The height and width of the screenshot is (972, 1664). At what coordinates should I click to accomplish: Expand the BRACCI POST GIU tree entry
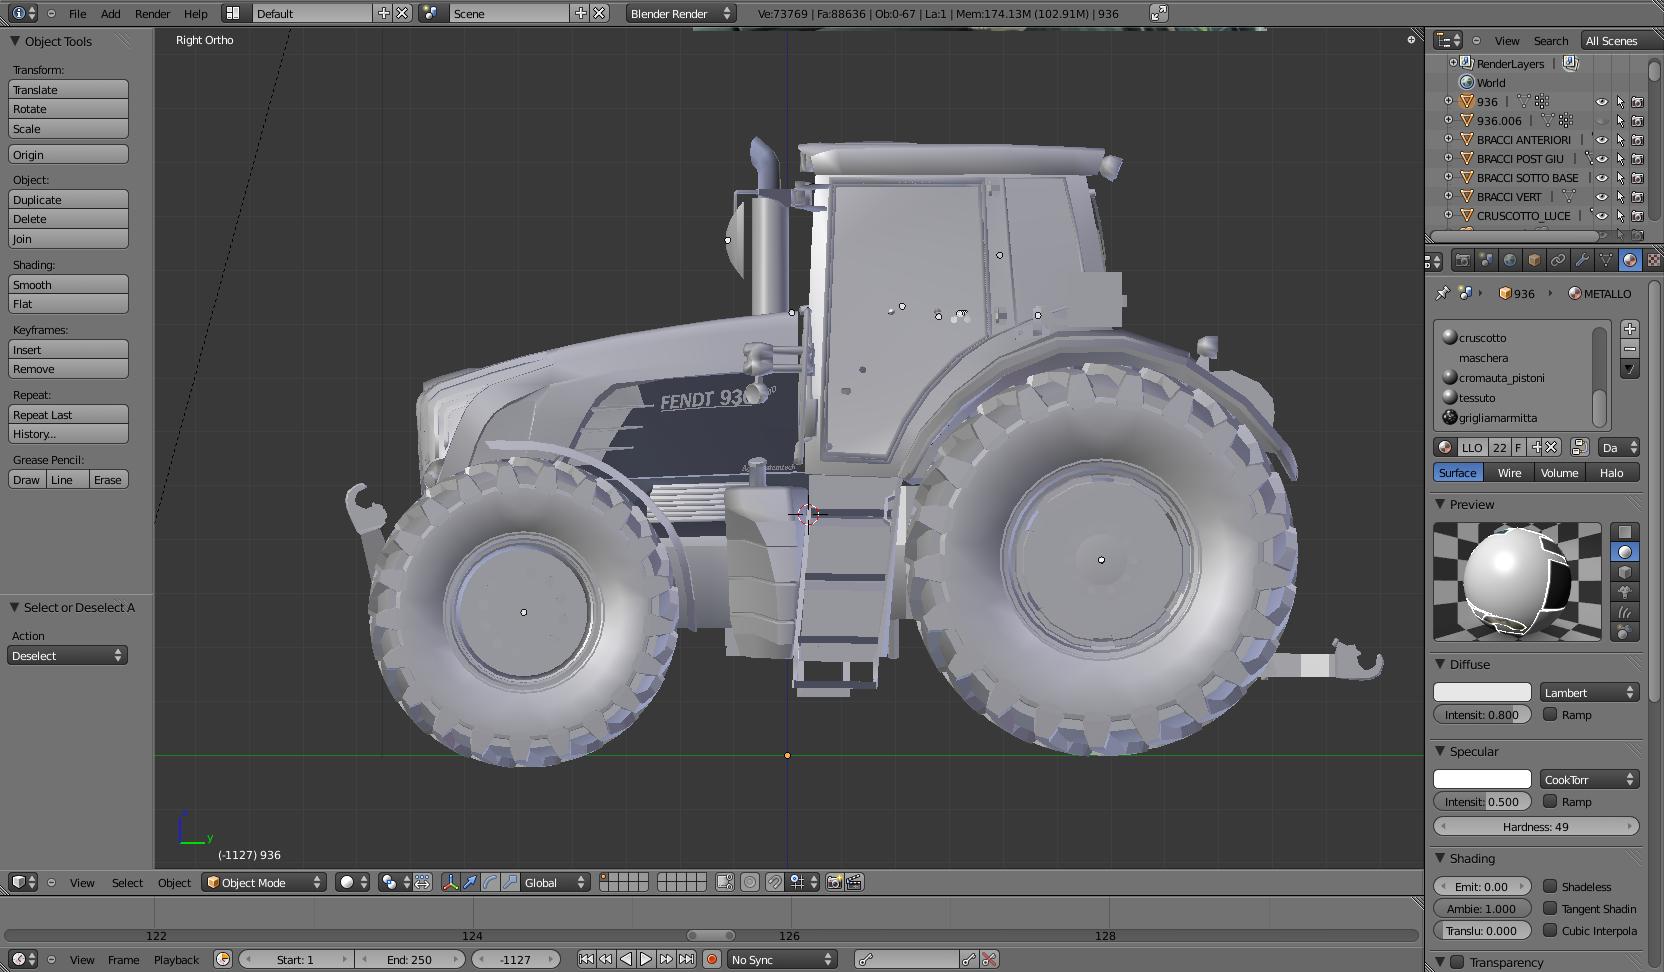click(x=1449, y=158)
